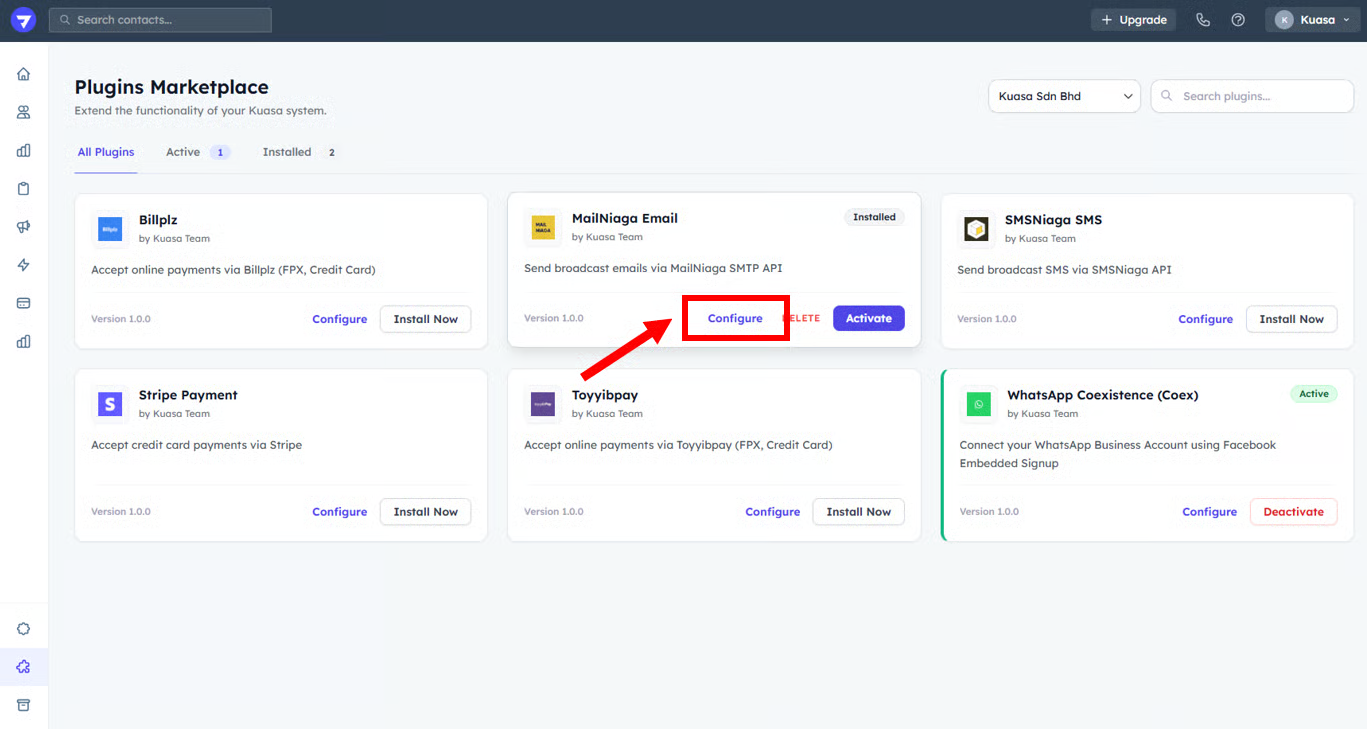Open the contacts people icon in sidebar
Image resolution: width=1367 pixels, height=729 pixels.
point(24,112)
